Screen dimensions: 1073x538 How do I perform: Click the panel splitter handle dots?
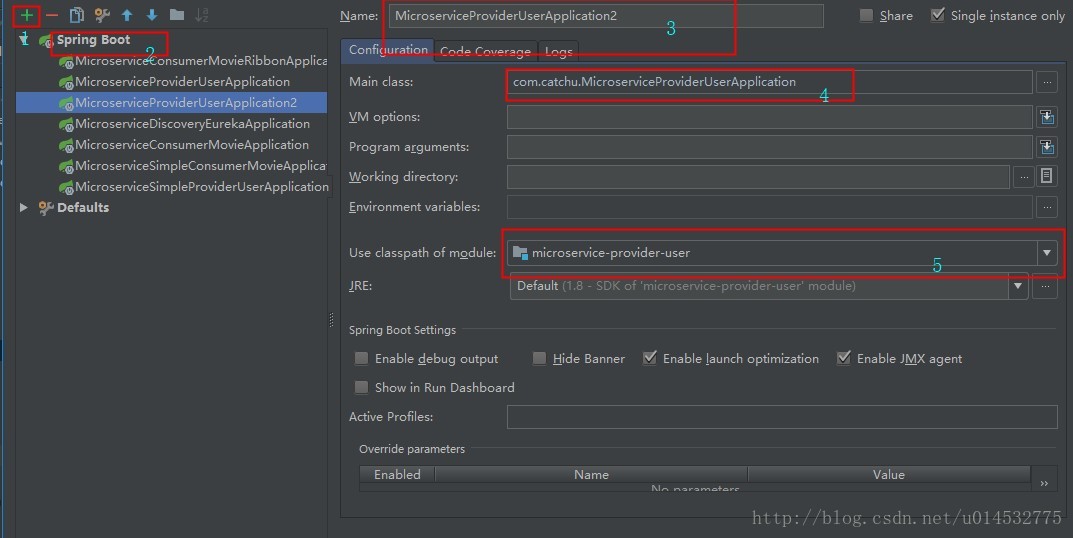[x=332, y=320]
